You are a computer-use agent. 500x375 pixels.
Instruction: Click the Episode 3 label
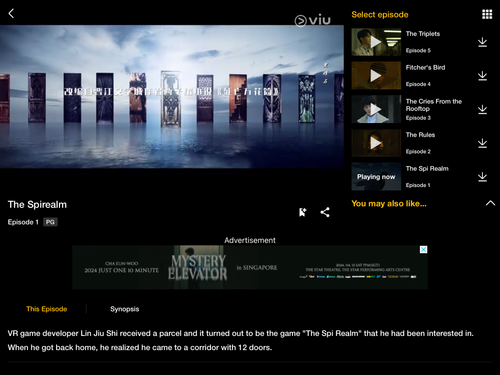pos(418,118)
